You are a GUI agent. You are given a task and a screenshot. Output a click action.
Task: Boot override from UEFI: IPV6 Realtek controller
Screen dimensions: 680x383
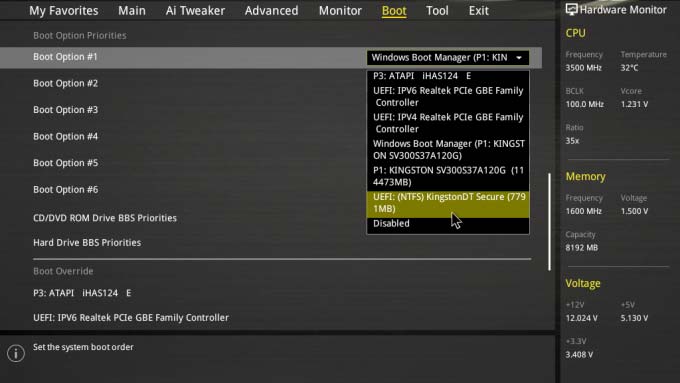pos(131,318)
